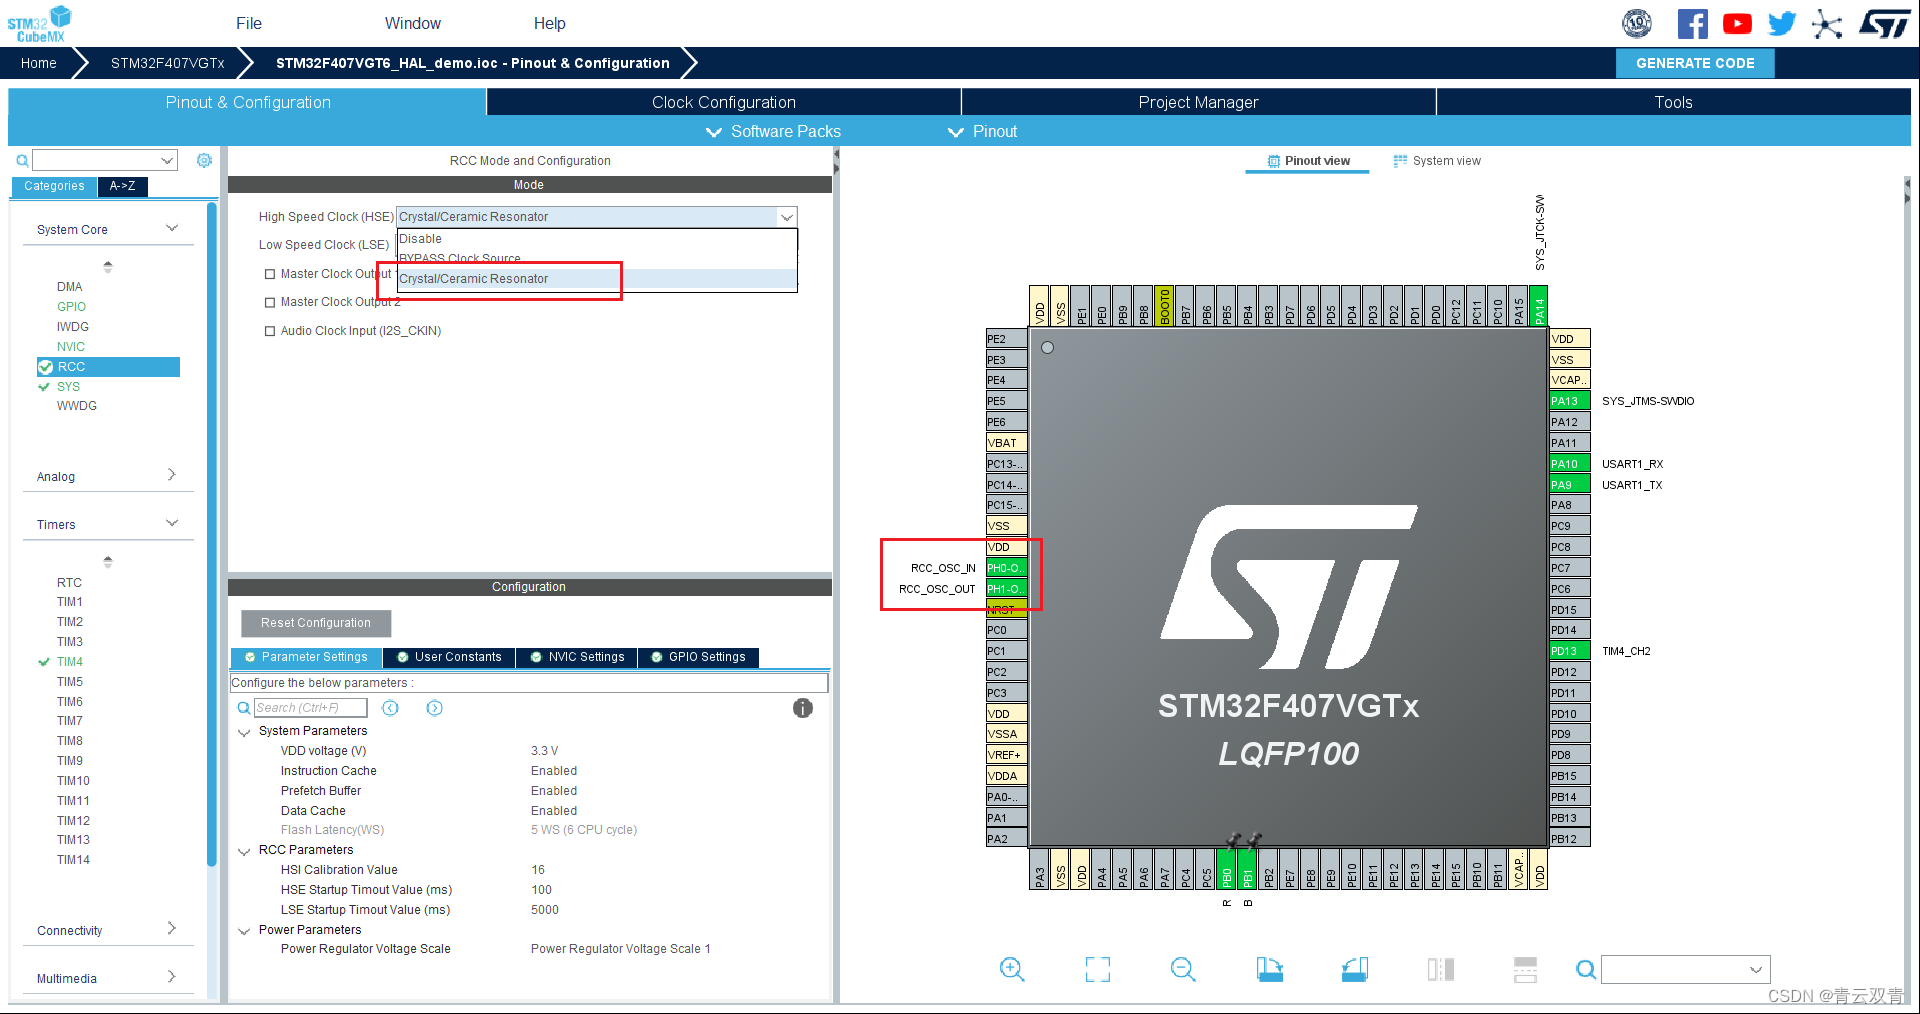Select the PA9 USART1_TX pin
Screen dimensions: 1920x1014
click(1569, 485)
